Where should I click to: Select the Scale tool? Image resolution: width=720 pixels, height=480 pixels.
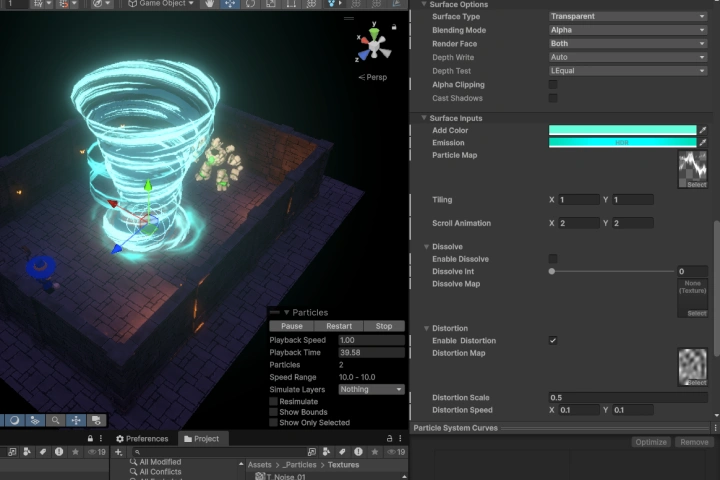[270, 4]
